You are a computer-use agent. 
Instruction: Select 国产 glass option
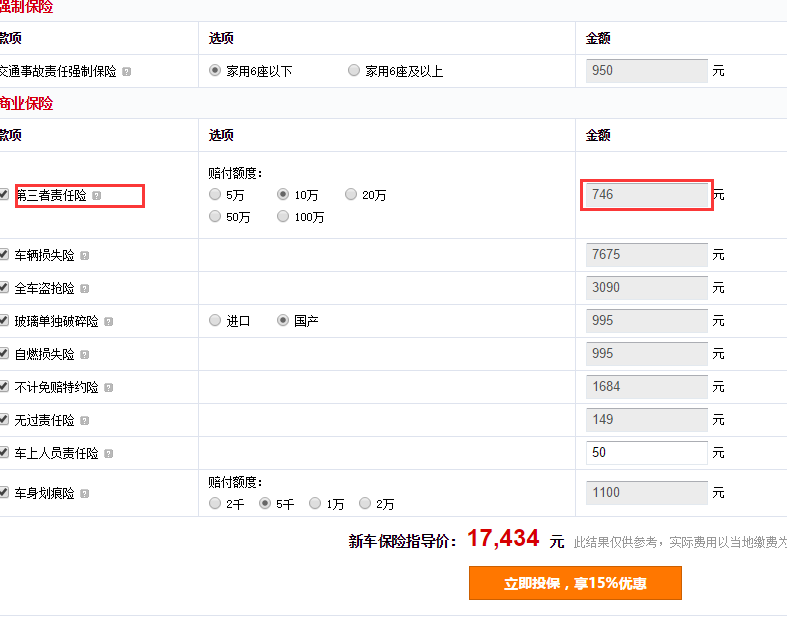(283, 320)
